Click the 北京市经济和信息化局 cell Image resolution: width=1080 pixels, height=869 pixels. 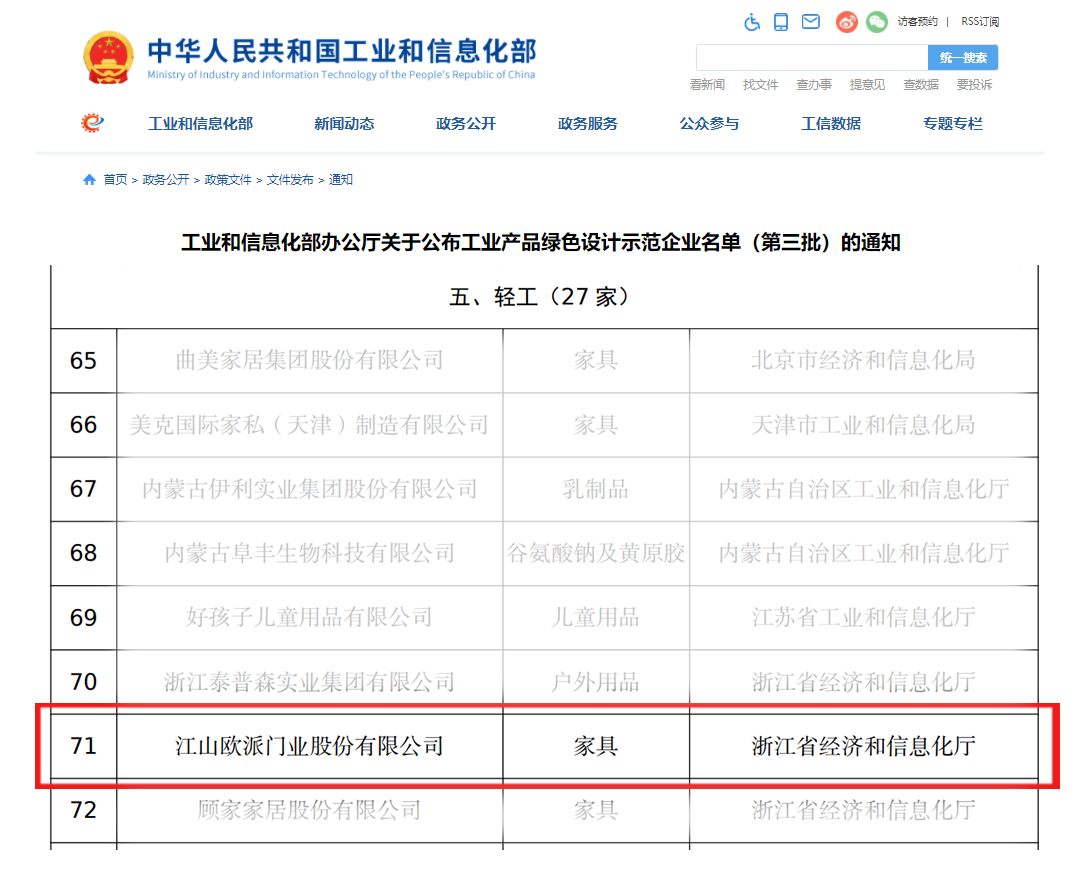tap(864, 360)
